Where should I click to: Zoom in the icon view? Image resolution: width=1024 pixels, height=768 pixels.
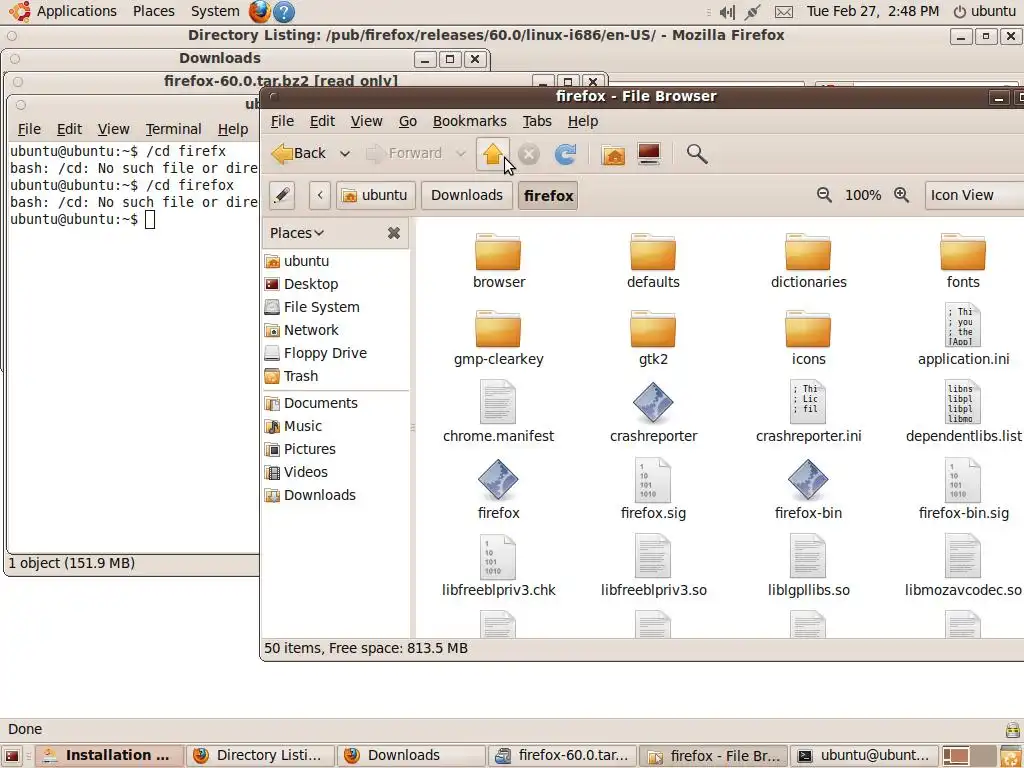tap(902, 195)
